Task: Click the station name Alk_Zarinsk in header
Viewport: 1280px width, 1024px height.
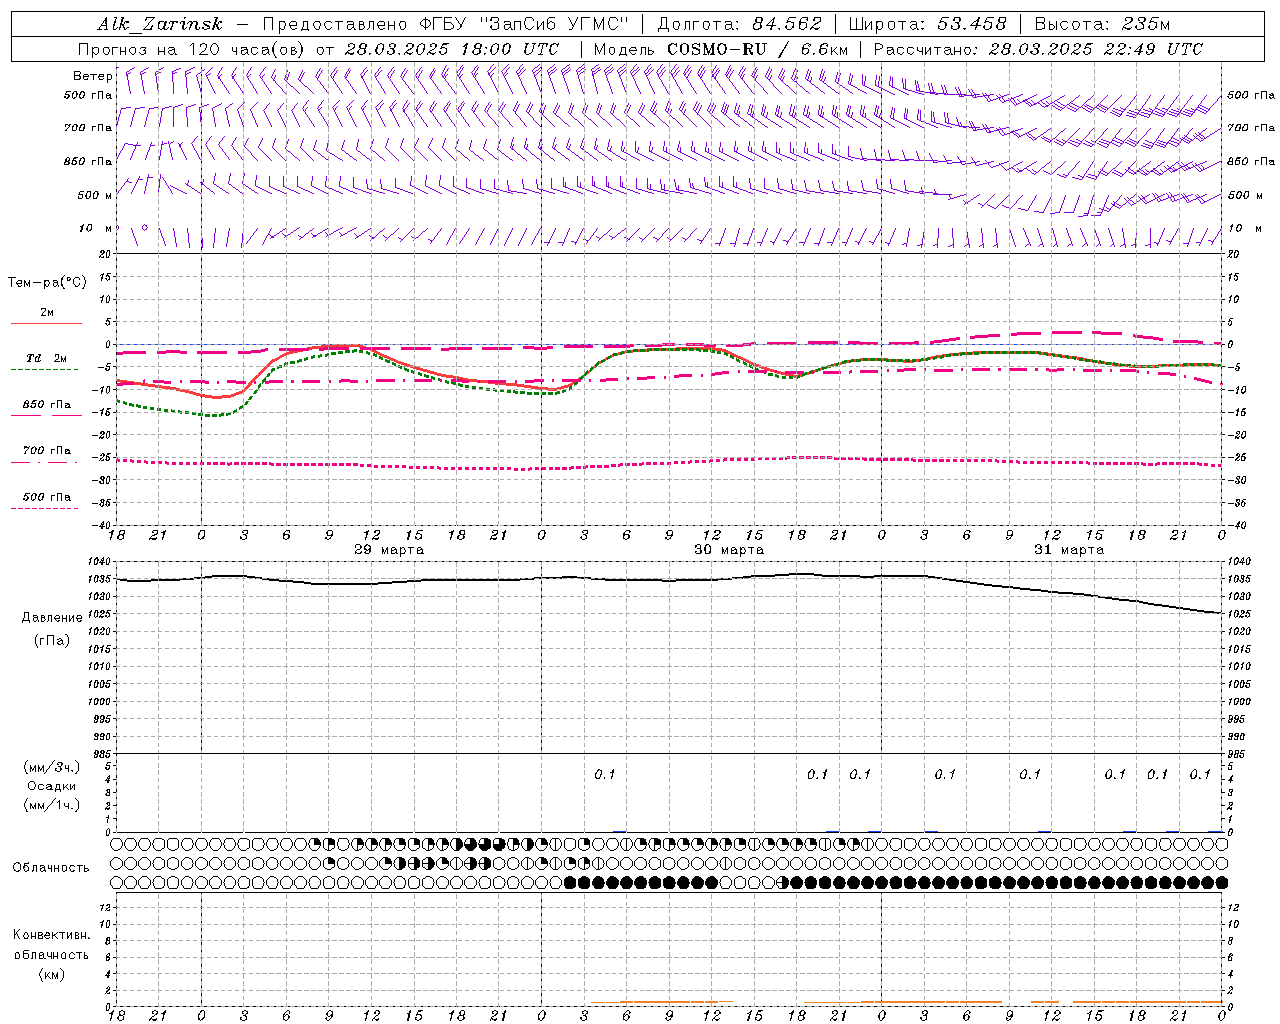Action: (160, 24)
